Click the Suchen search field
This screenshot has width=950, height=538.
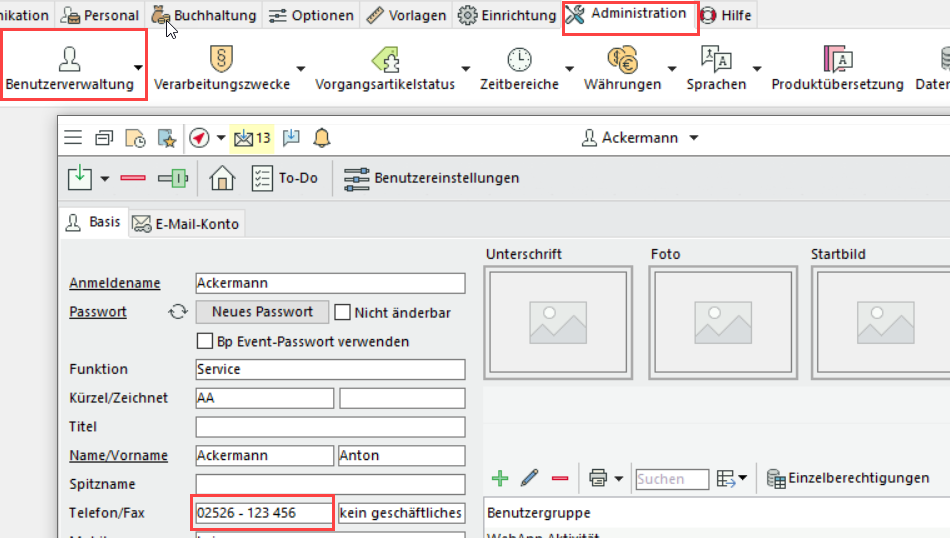tap(671, 479)
